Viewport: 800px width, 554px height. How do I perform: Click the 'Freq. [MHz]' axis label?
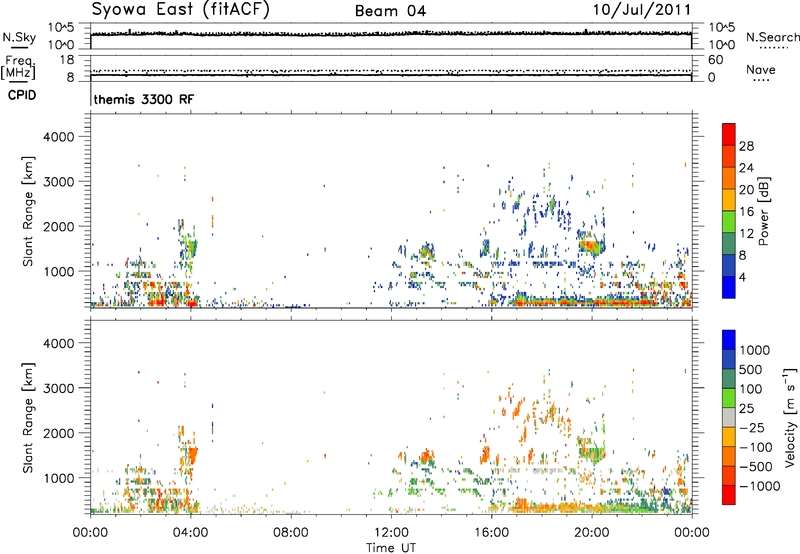[x=19, y=68]
